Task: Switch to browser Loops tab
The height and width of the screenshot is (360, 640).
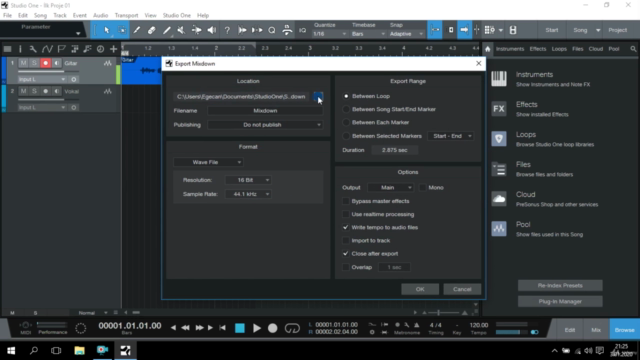Action: [559, 49]
